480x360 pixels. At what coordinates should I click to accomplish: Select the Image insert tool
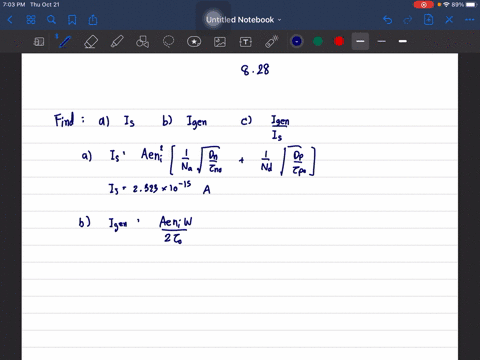click(x=220, y=42)
